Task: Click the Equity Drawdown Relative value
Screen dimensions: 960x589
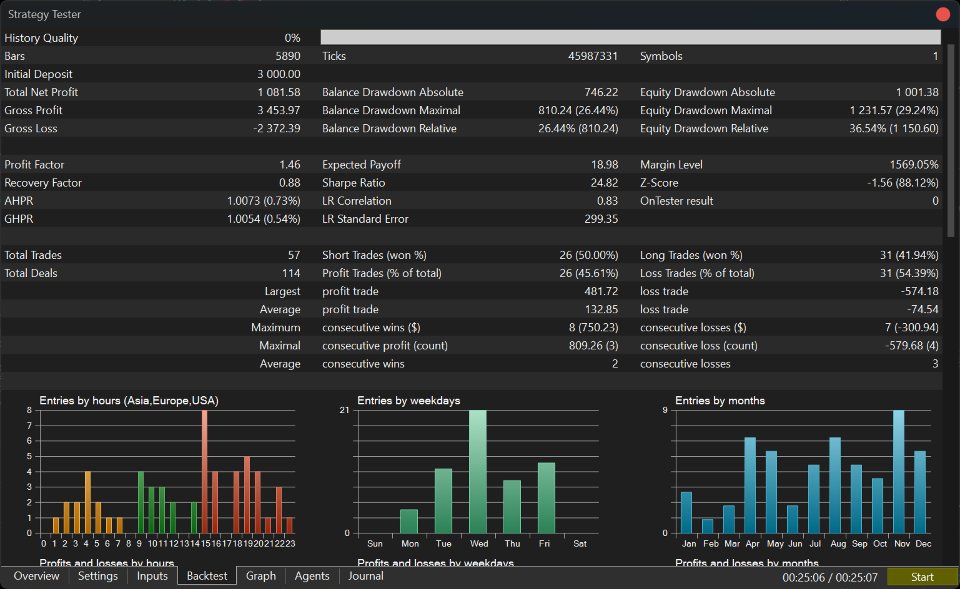Action: (893, 129)
